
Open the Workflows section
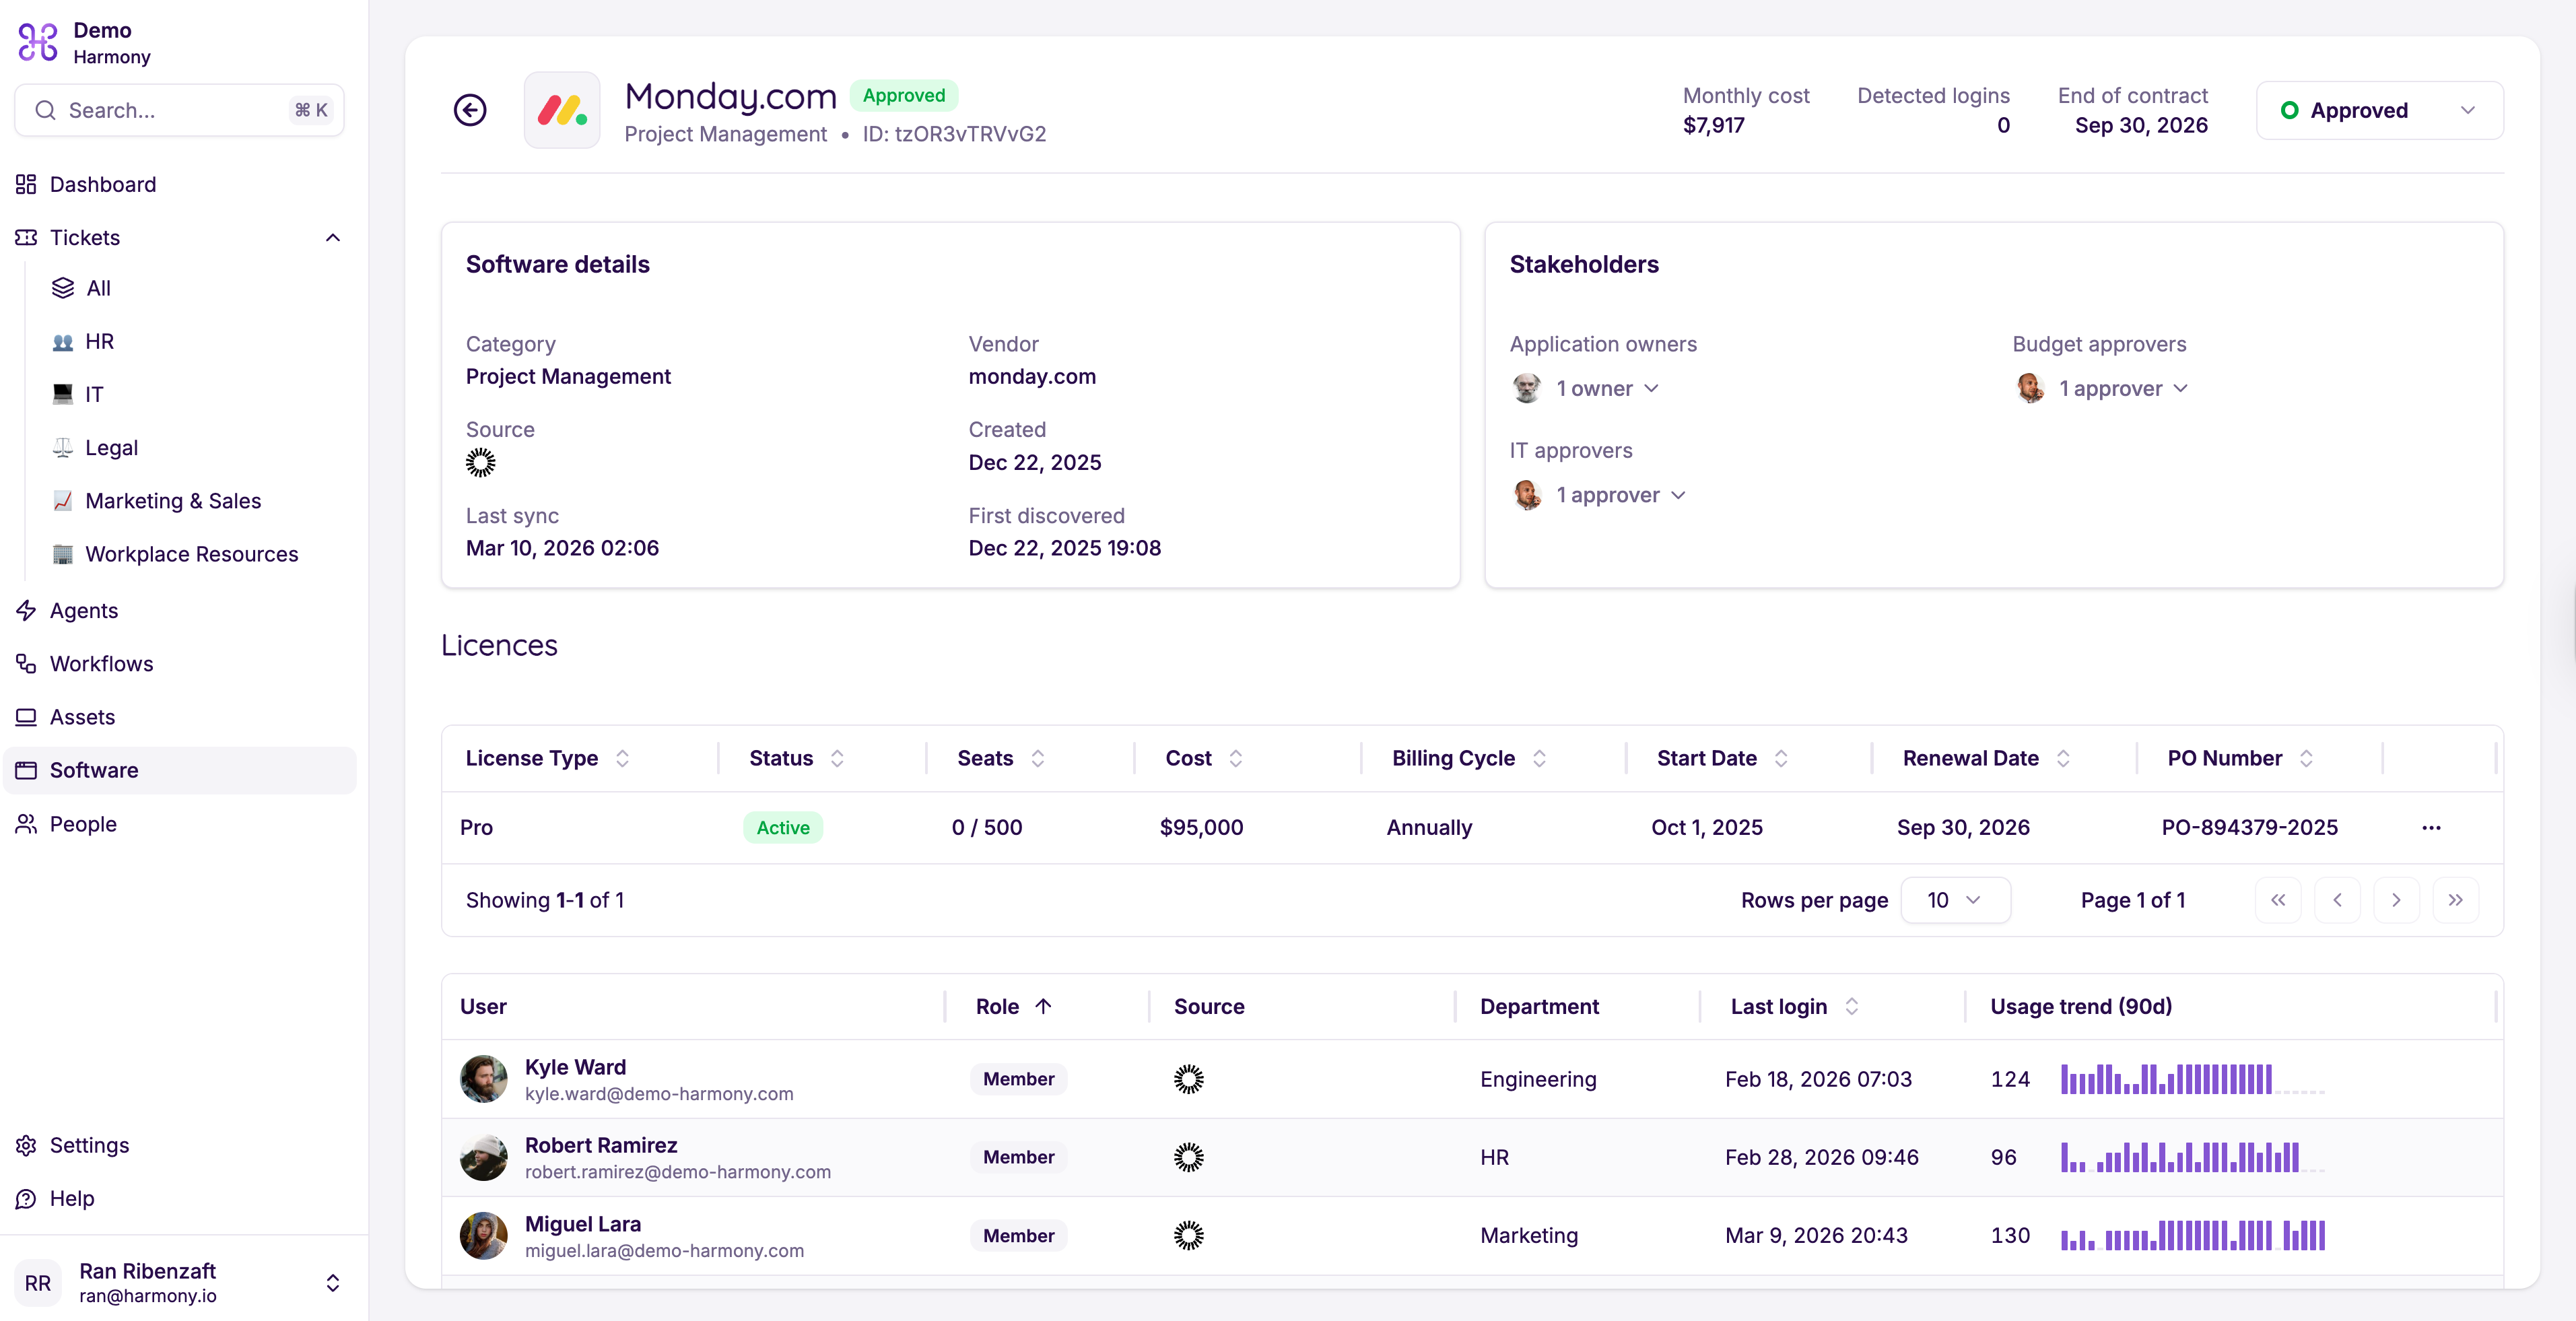click(x=100, y=663)
